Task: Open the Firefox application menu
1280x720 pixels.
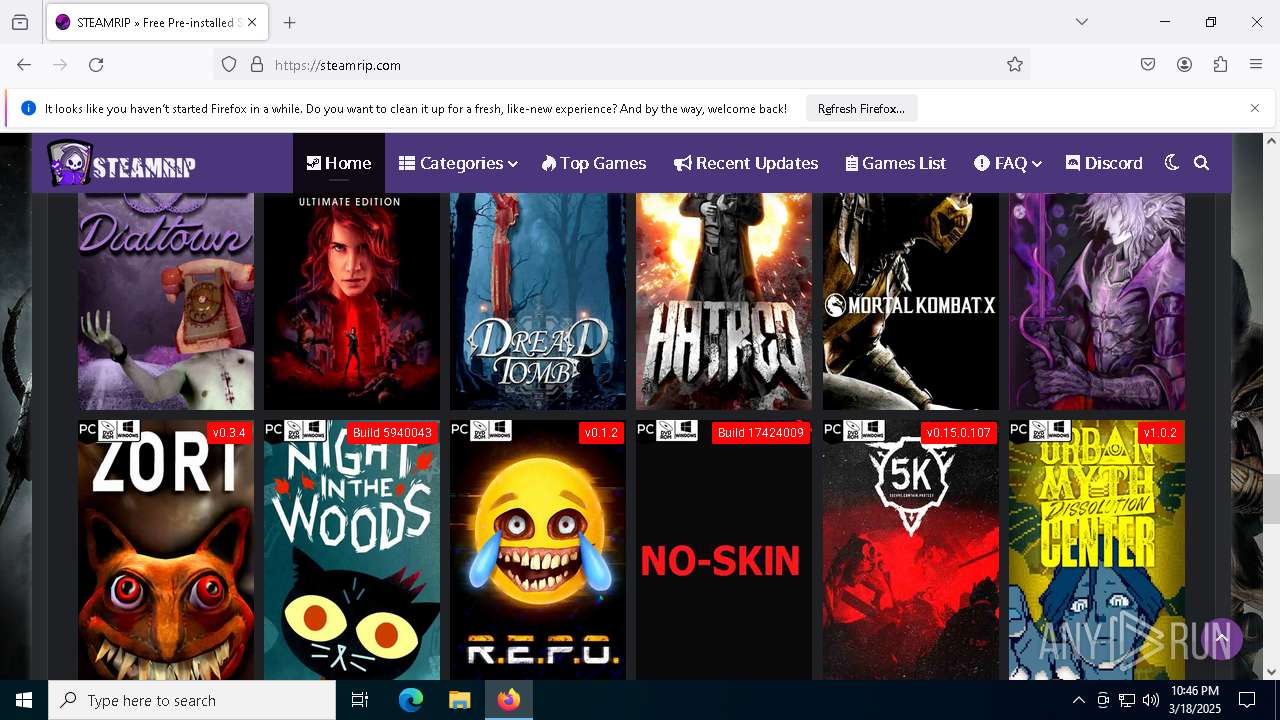Action: coord(1256,64)
